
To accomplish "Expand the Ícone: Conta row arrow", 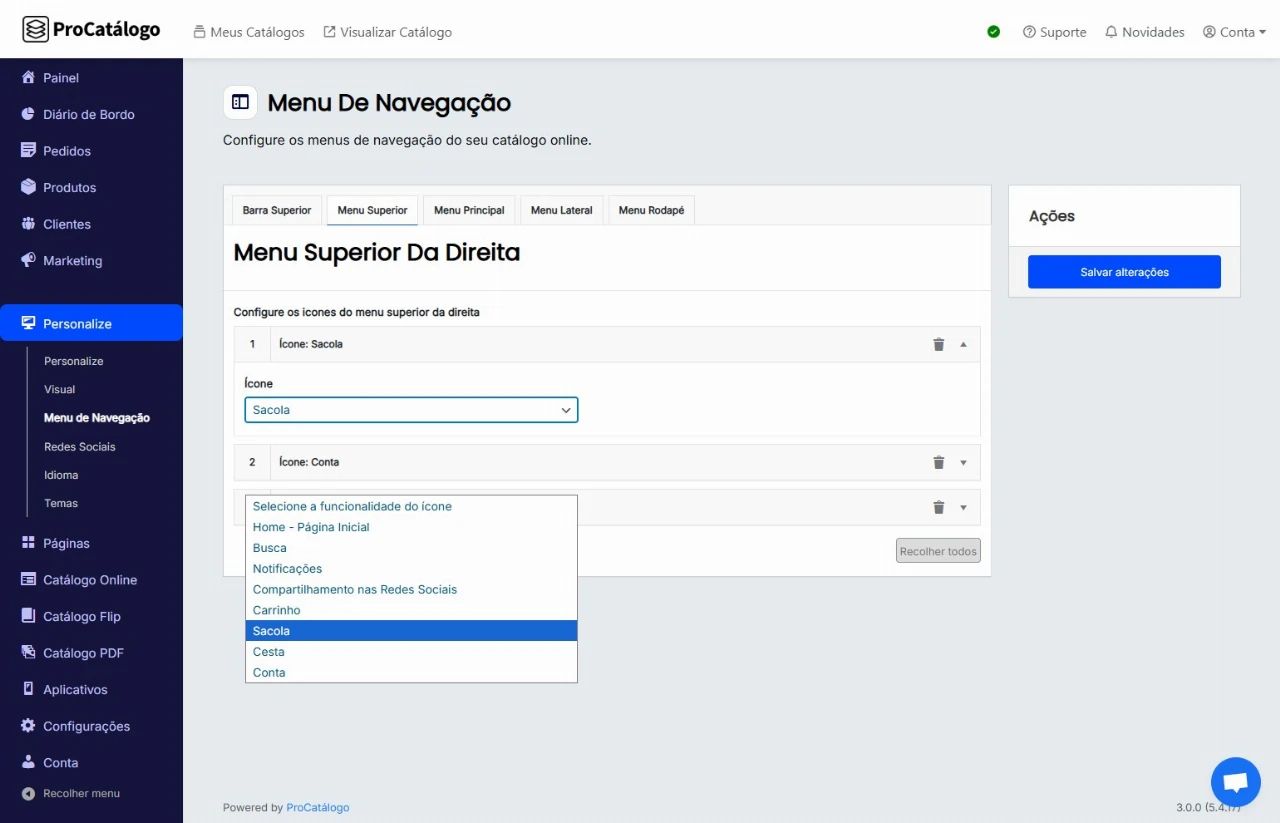I will (963, 462).
